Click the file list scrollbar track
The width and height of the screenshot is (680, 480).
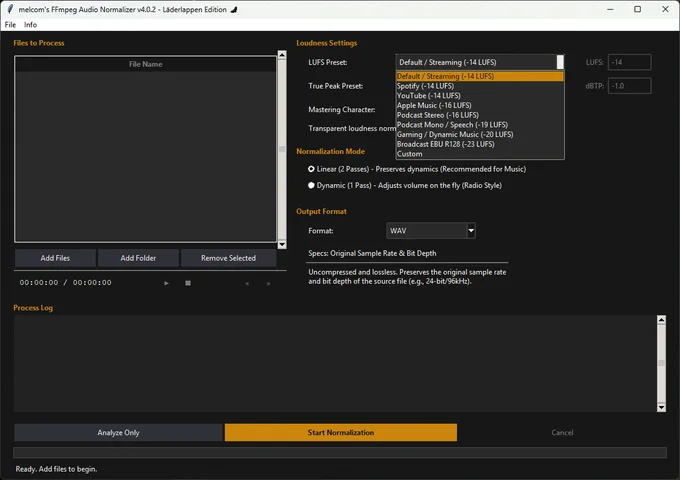[282, 150]
